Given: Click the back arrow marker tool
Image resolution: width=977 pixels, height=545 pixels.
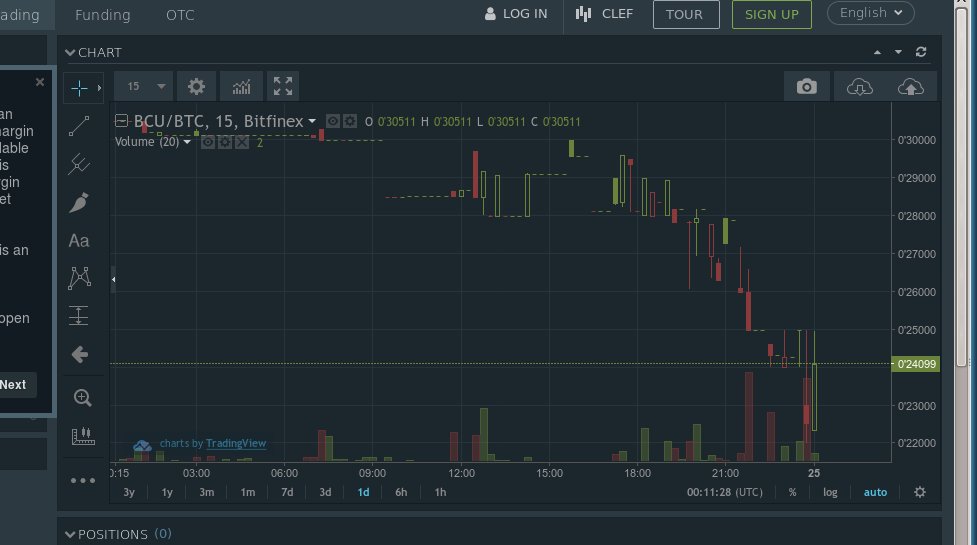Looking at the screenshot, I should coord(79,354).
